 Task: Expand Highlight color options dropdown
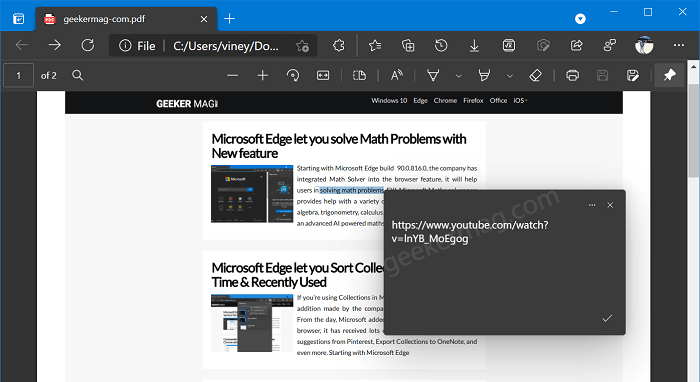[x=510, y=76]
